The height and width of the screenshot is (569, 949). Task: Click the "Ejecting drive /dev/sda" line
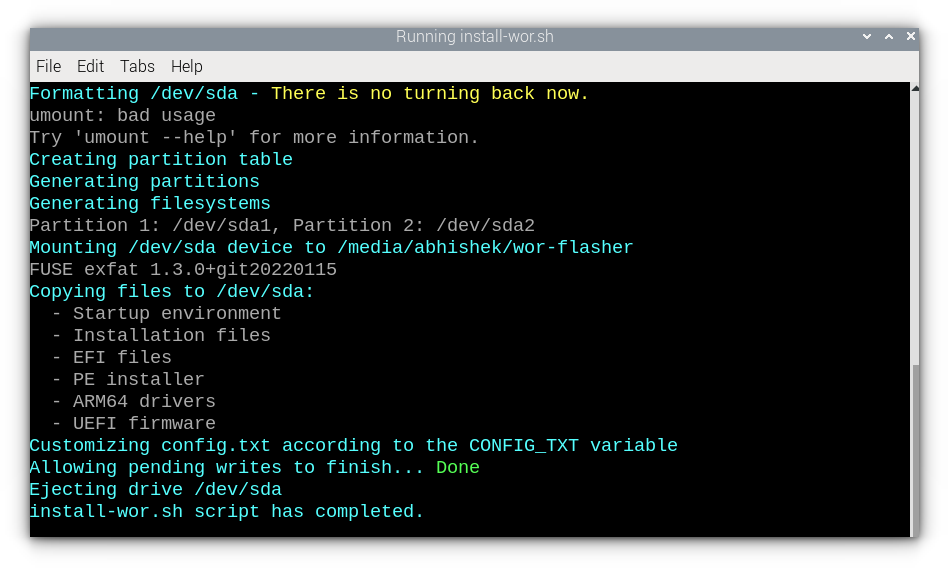155,489
